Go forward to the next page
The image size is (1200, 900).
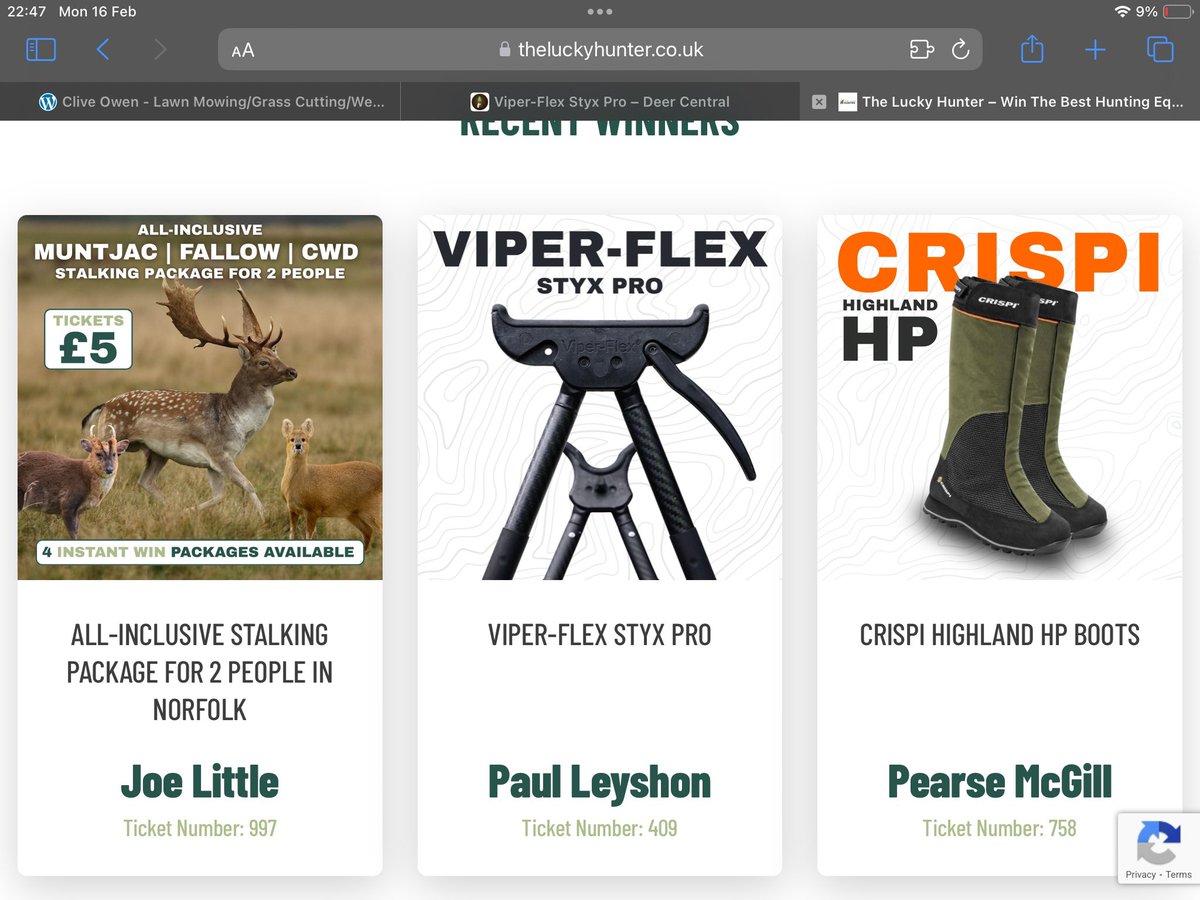[x=161, y=49]
